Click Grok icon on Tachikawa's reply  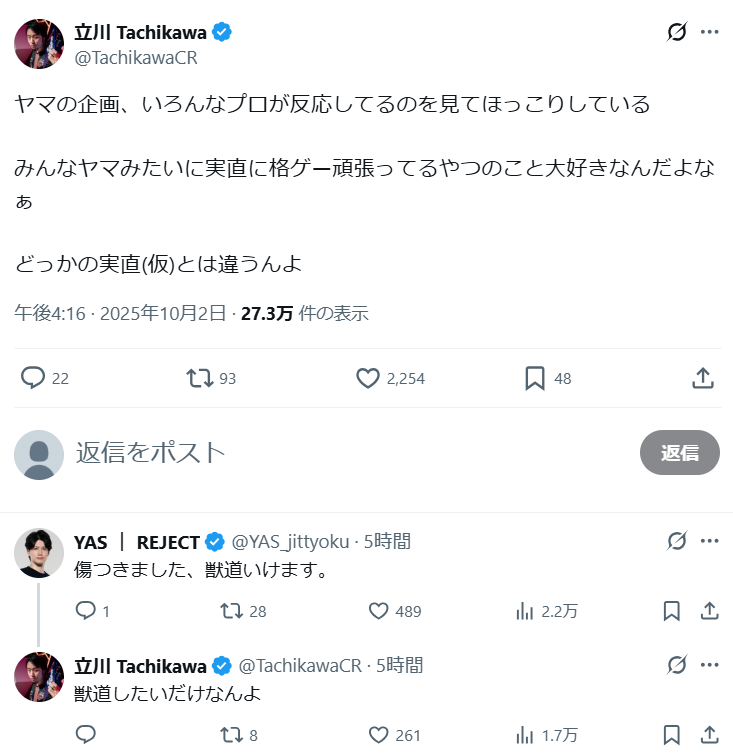coord(677,666)
